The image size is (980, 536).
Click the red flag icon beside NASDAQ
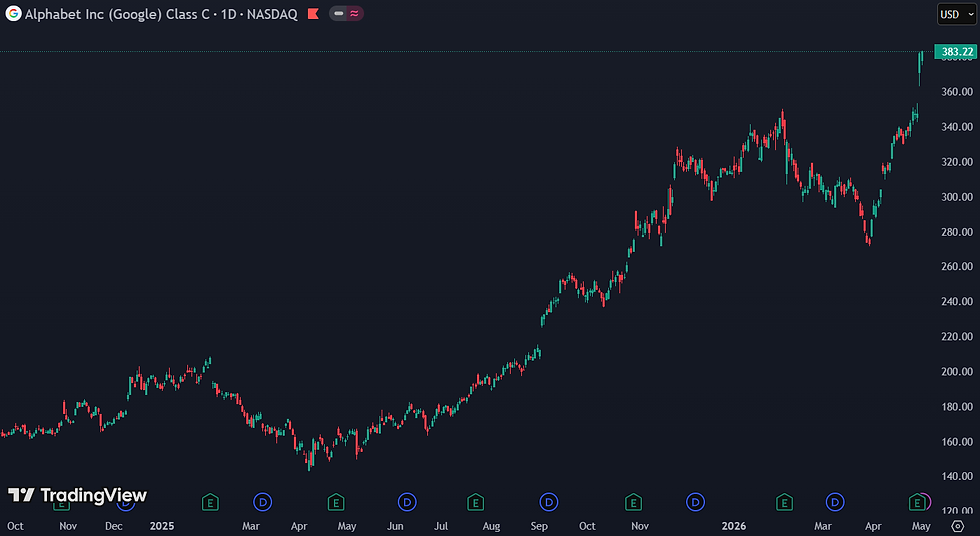pyautogui.click(x=313, y=14)
